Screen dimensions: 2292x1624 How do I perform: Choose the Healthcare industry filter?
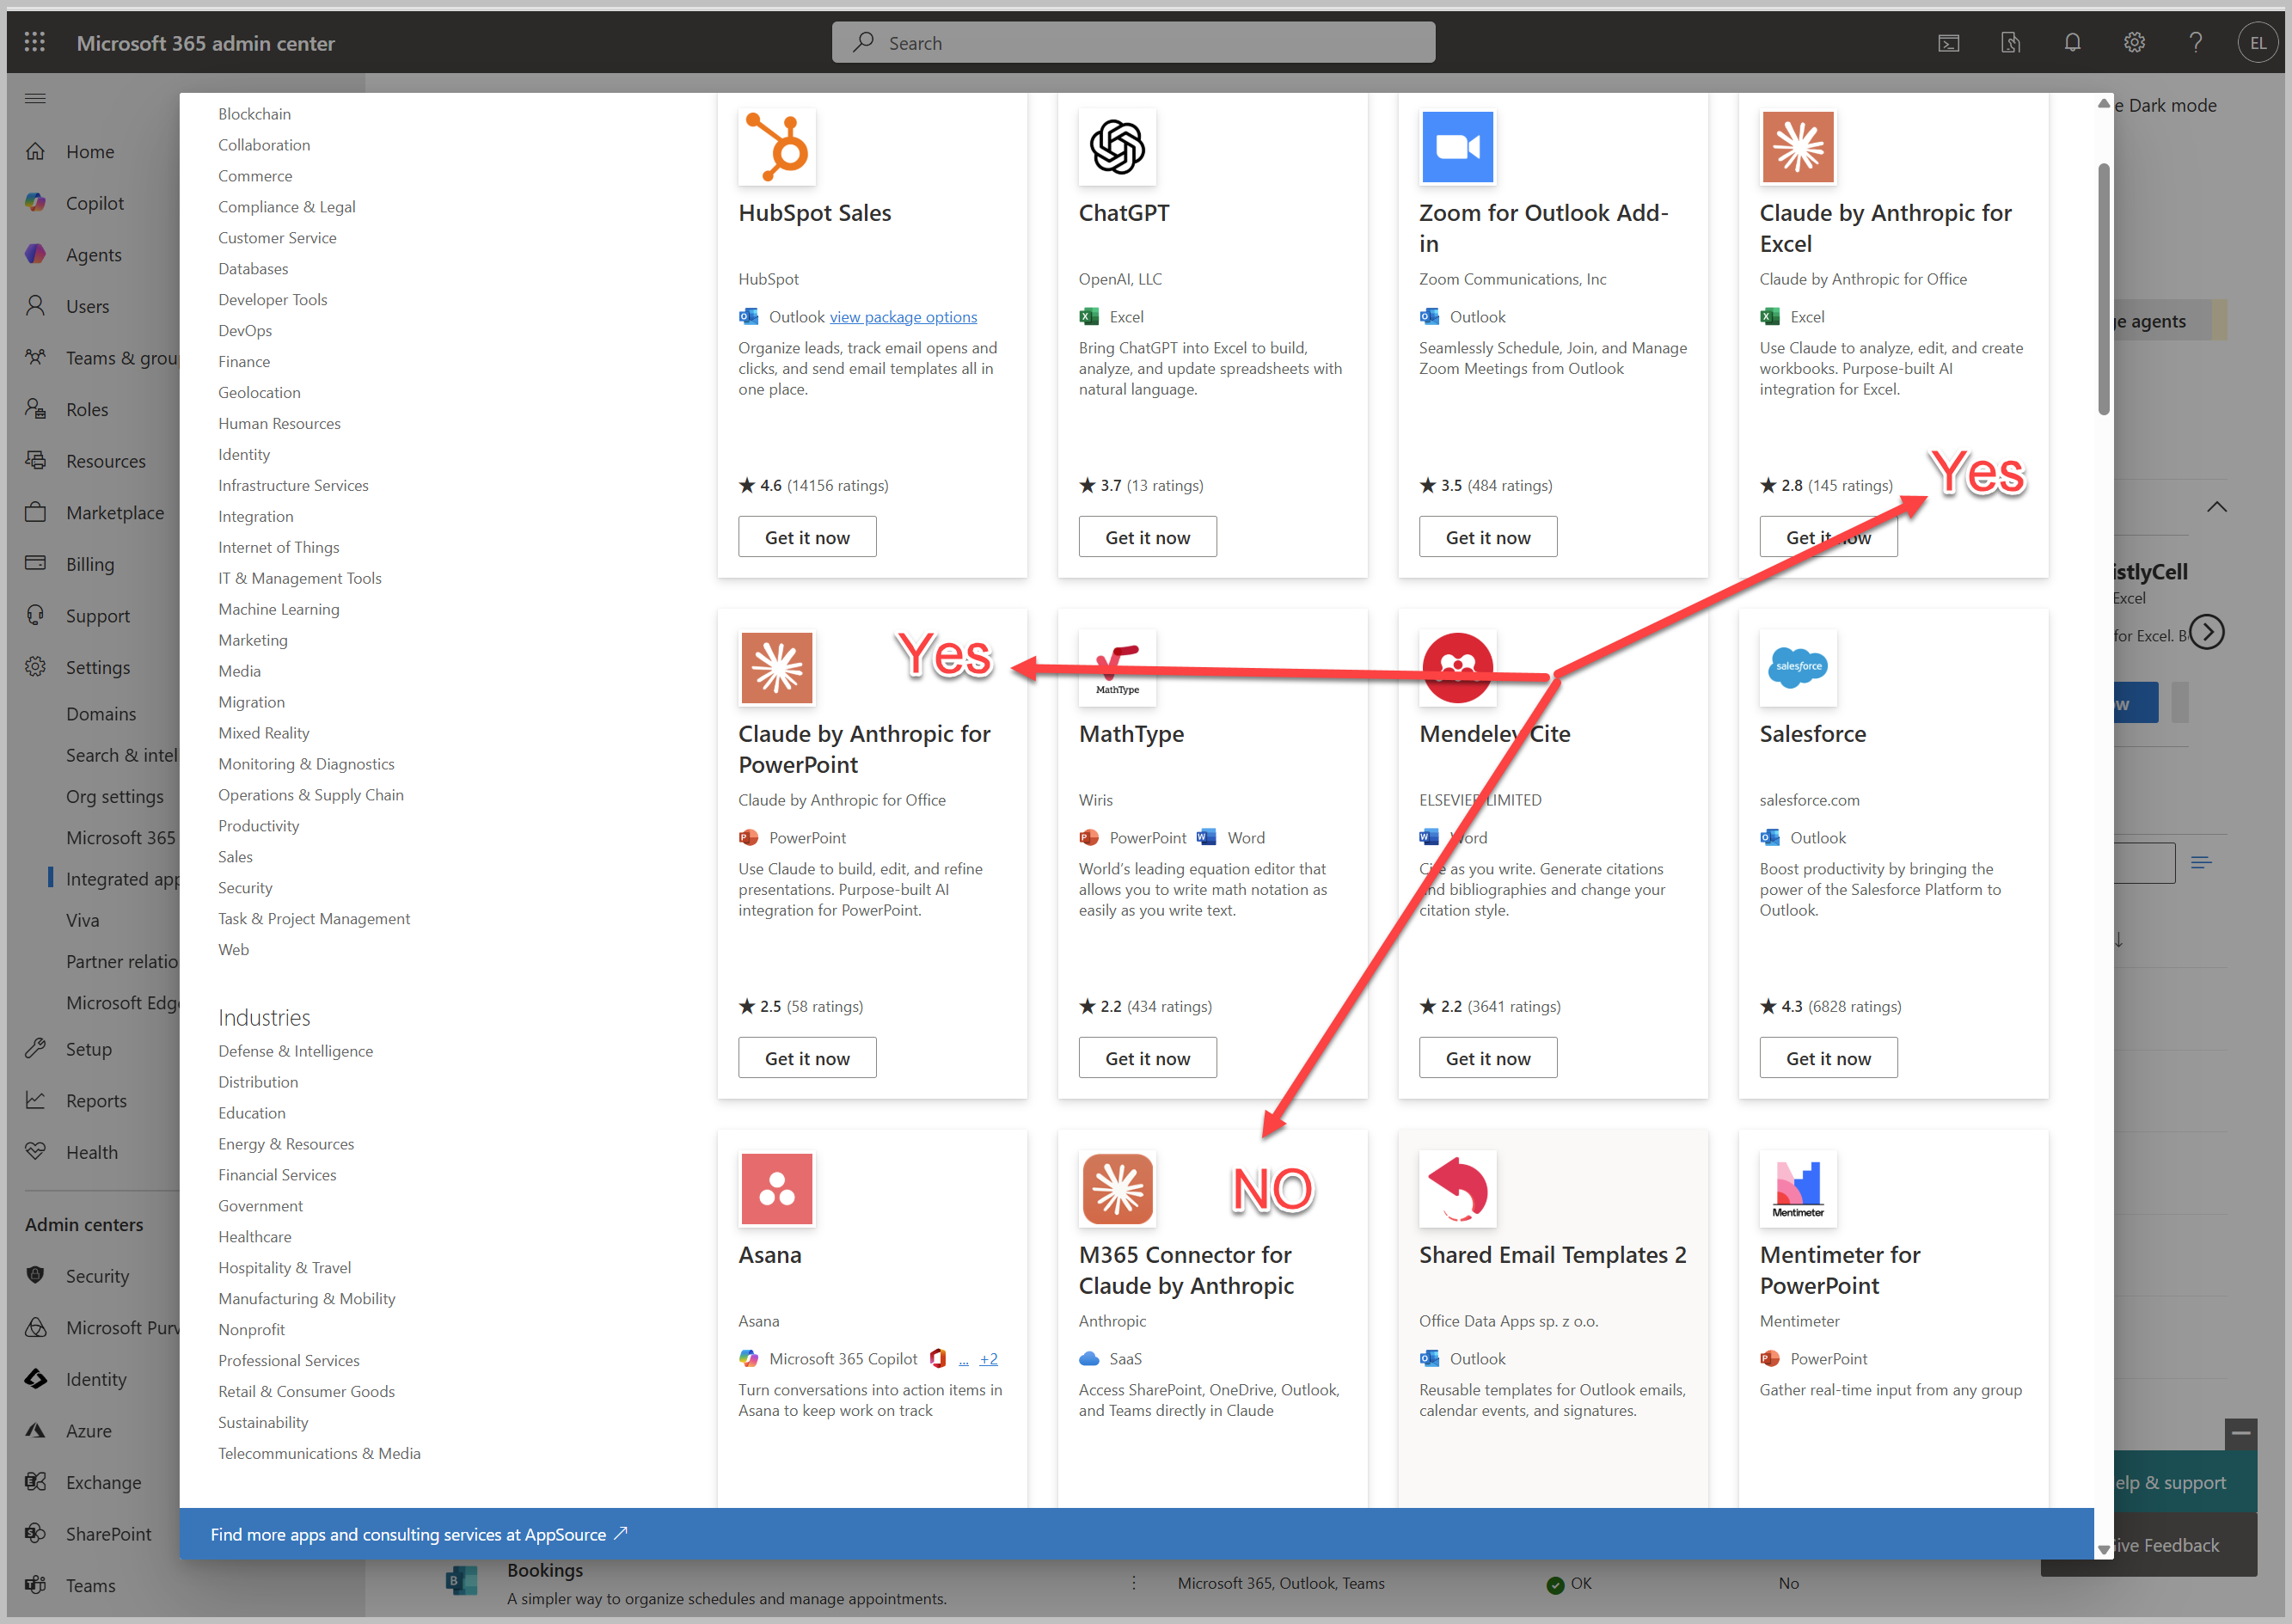tap(254, 1236)
